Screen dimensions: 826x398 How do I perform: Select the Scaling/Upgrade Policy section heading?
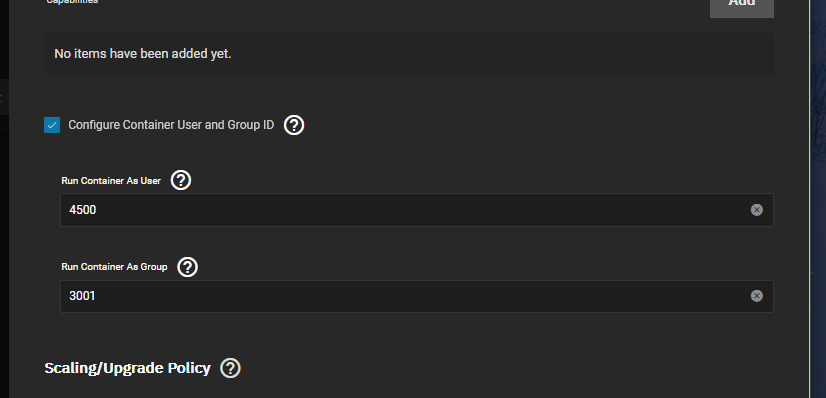point(127,368)
